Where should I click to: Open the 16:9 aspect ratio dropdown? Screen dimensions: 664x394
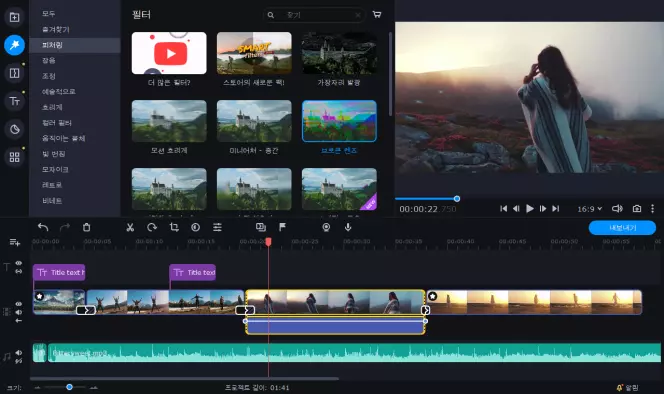(589, 209)
